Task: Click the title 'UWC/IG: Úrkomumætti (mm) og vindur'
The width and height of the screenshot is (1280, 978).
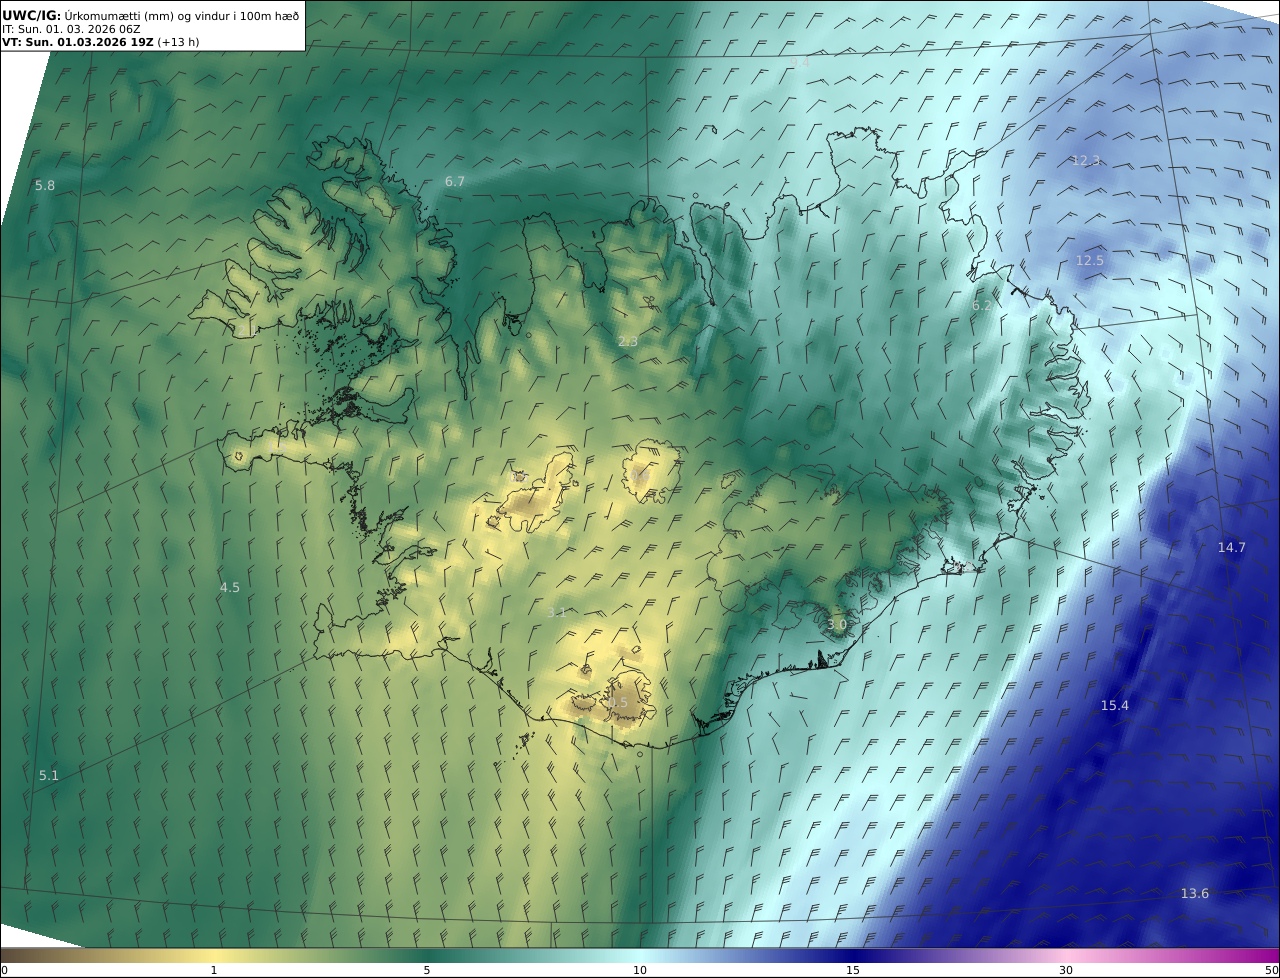Action: (151, 15)
